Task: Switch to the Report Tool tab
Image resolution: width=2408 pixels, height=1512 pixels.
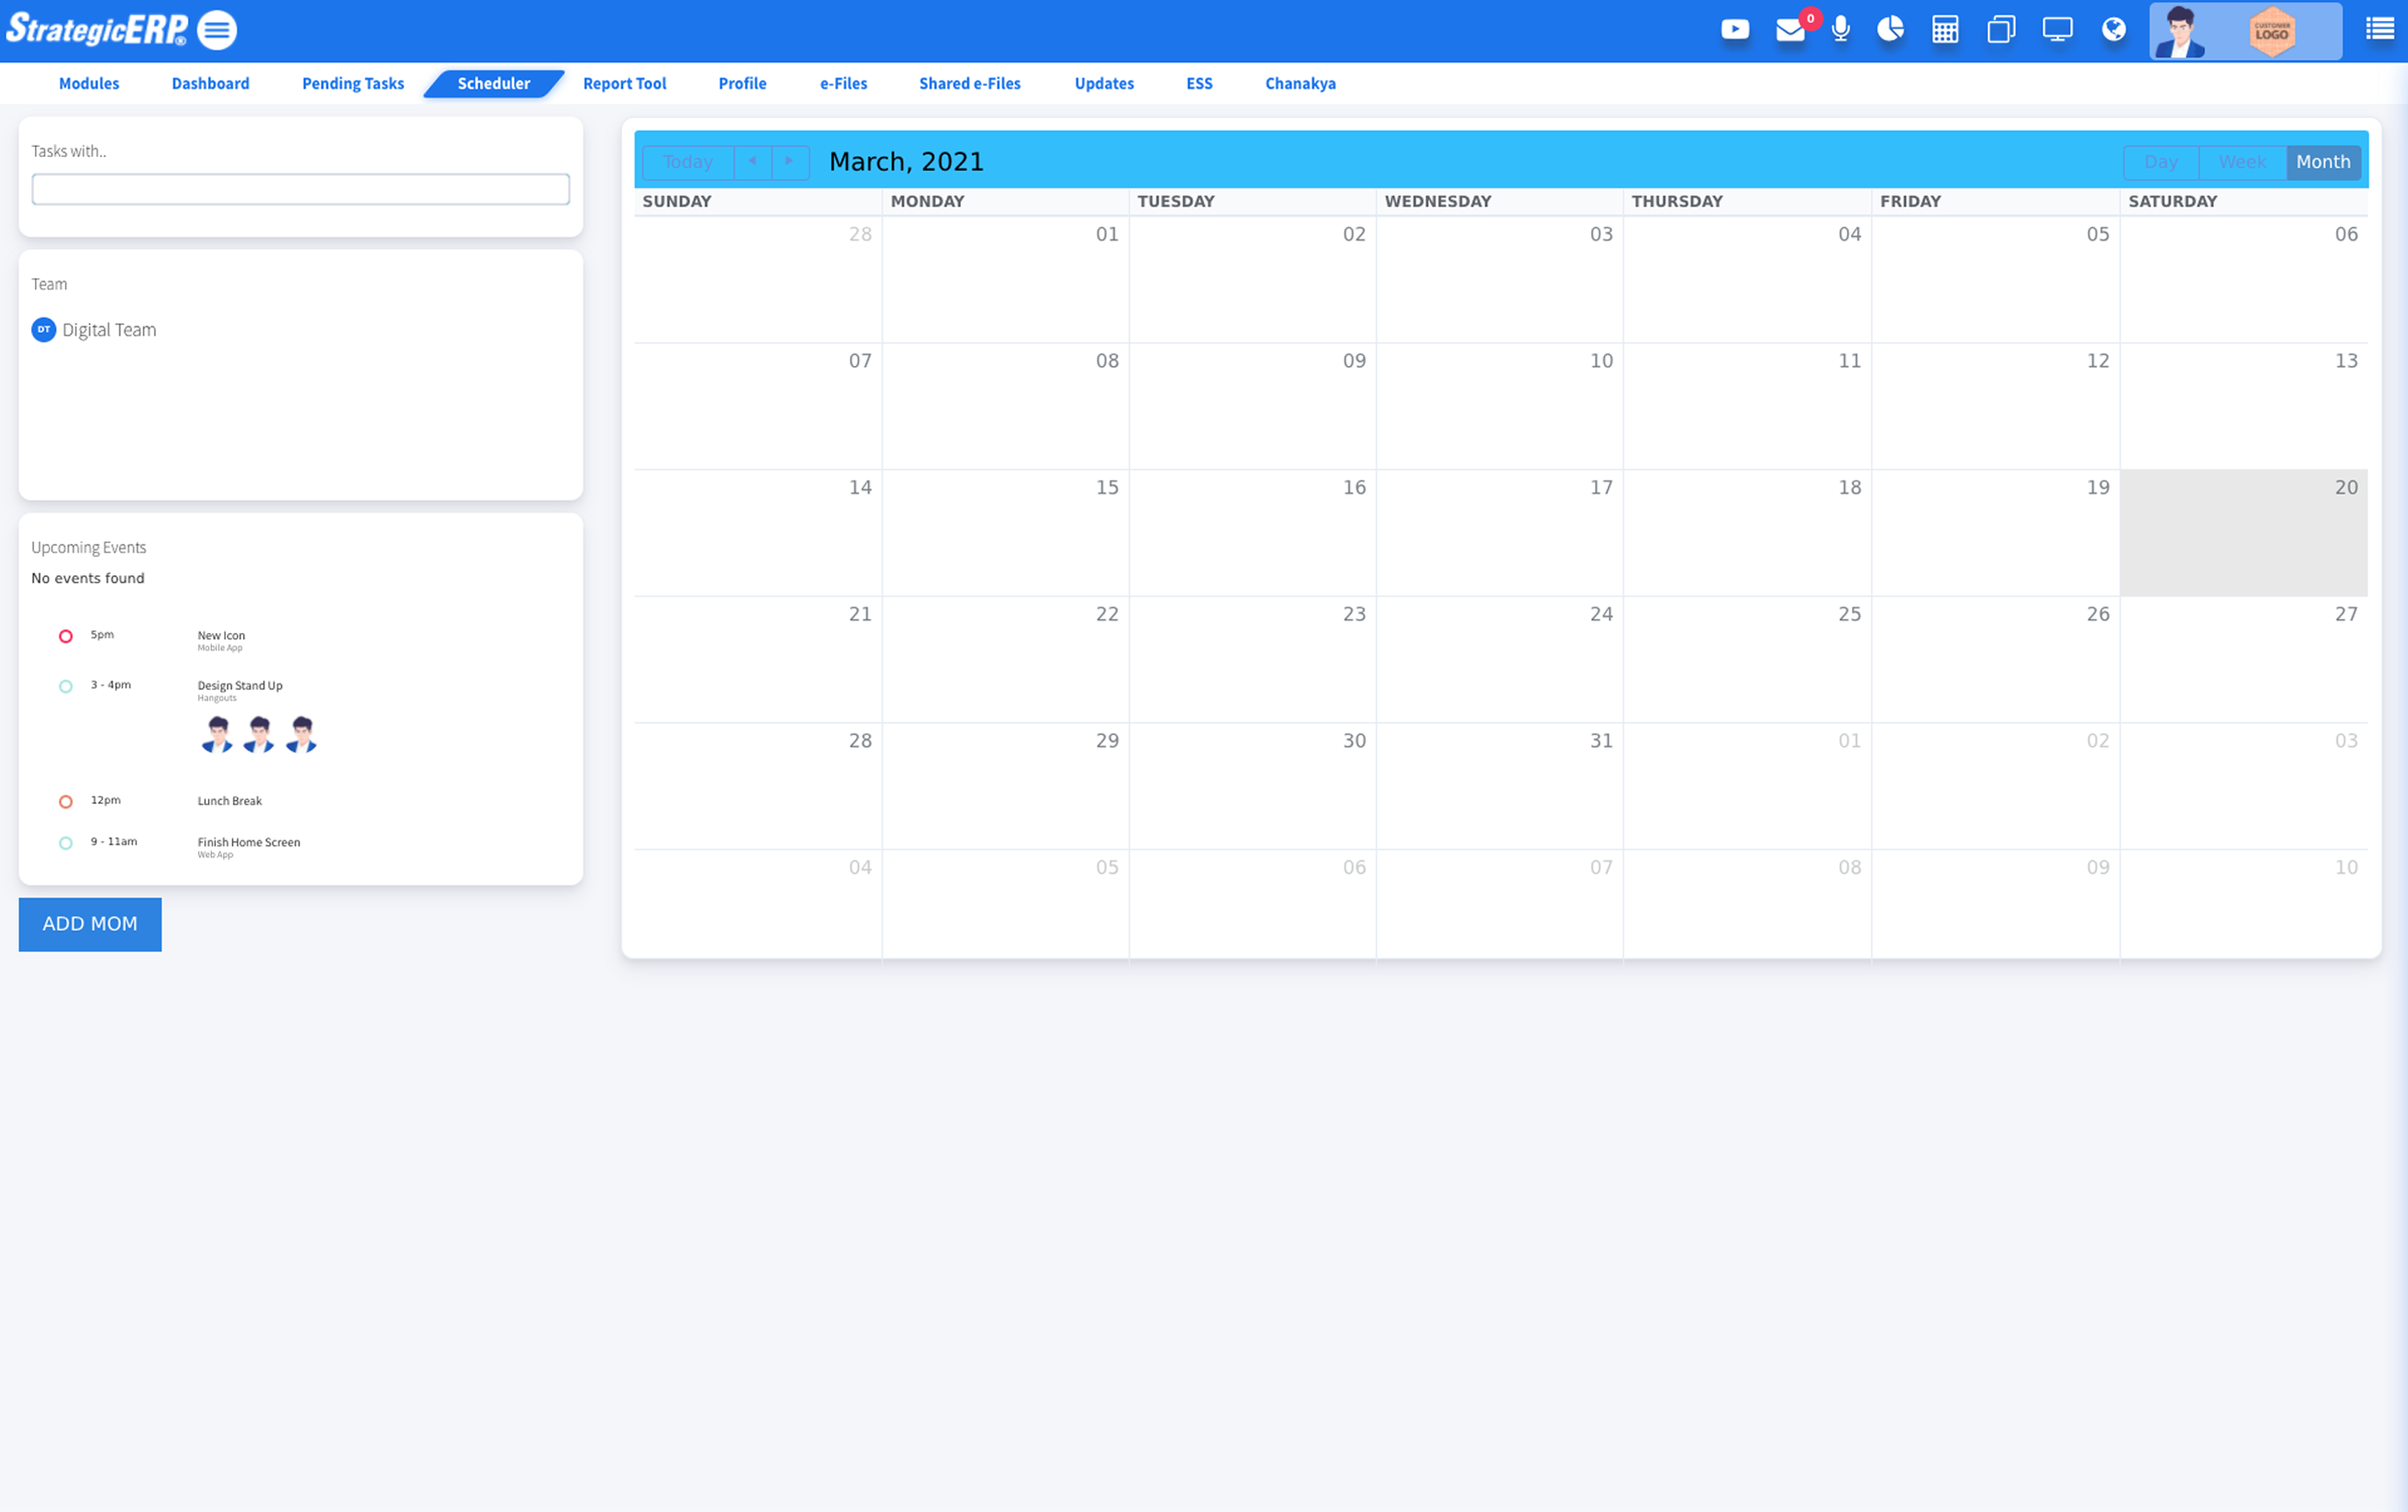Action: 624,84
